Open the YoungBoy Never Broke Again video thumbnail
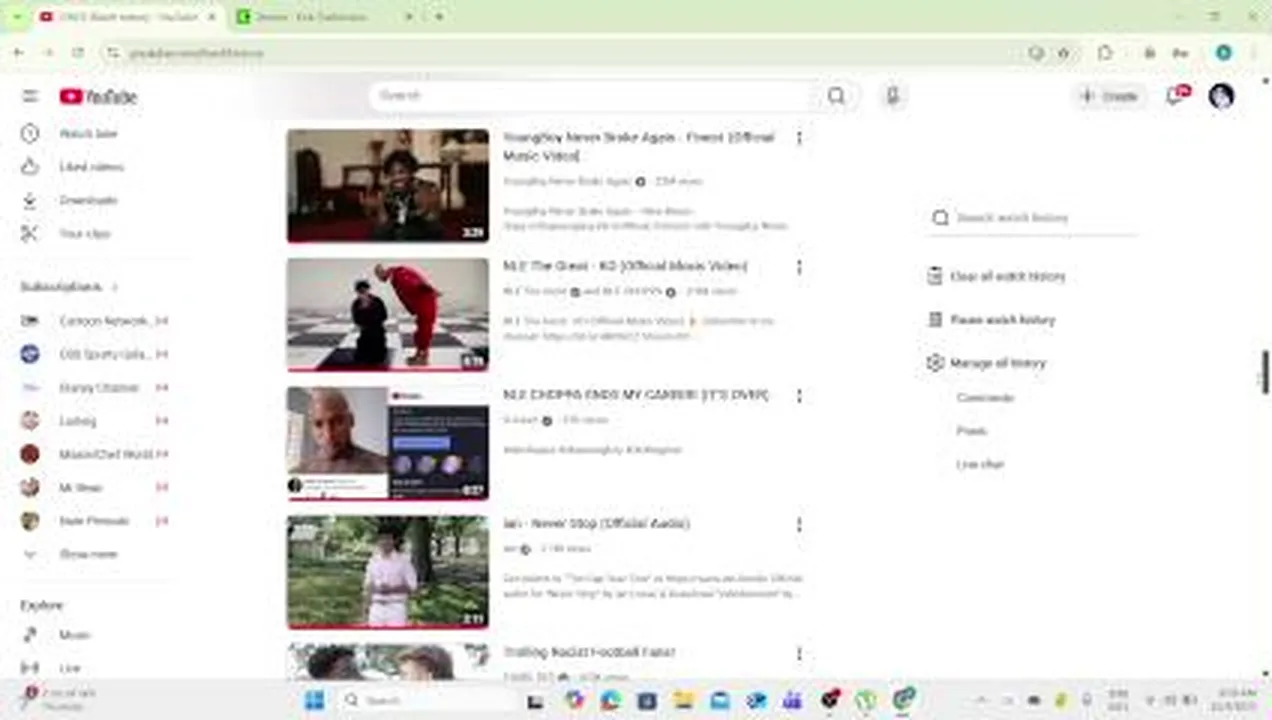 click(388, 186)
